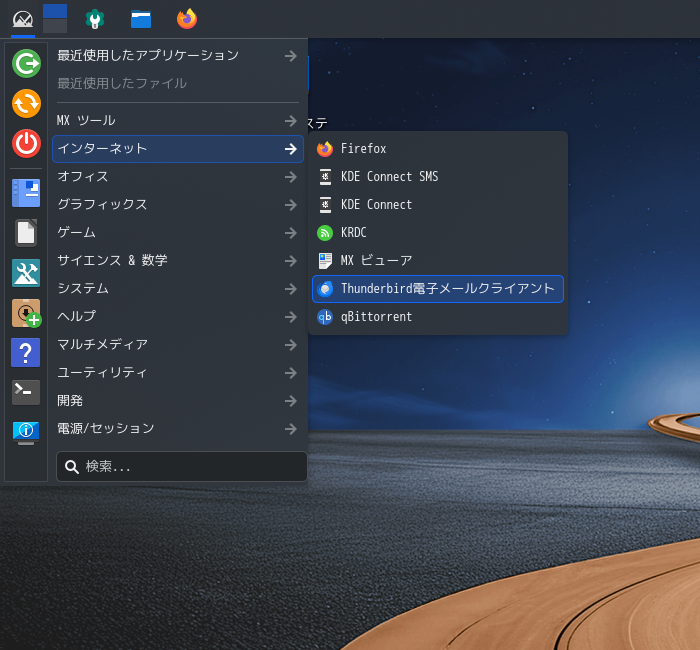Open the ヘルプ category
The width and height of the screenshot is (700, 650).
[178, 317]
